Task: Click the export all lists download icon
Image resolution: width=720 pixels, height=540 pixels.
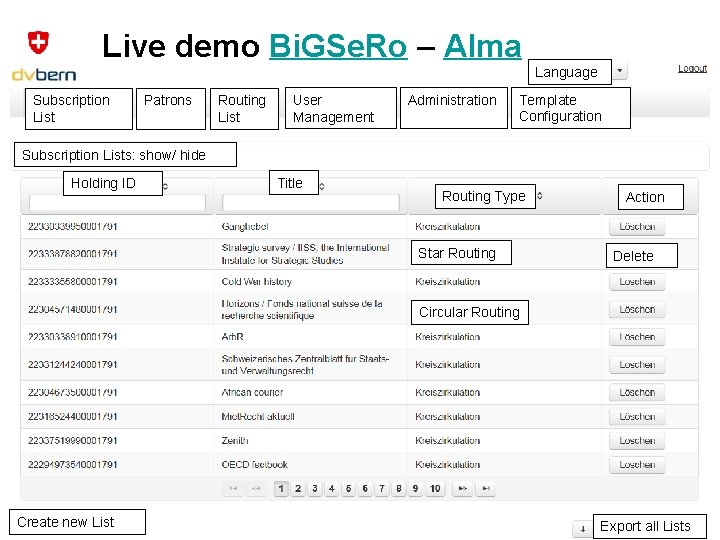Action: (582, 529)
